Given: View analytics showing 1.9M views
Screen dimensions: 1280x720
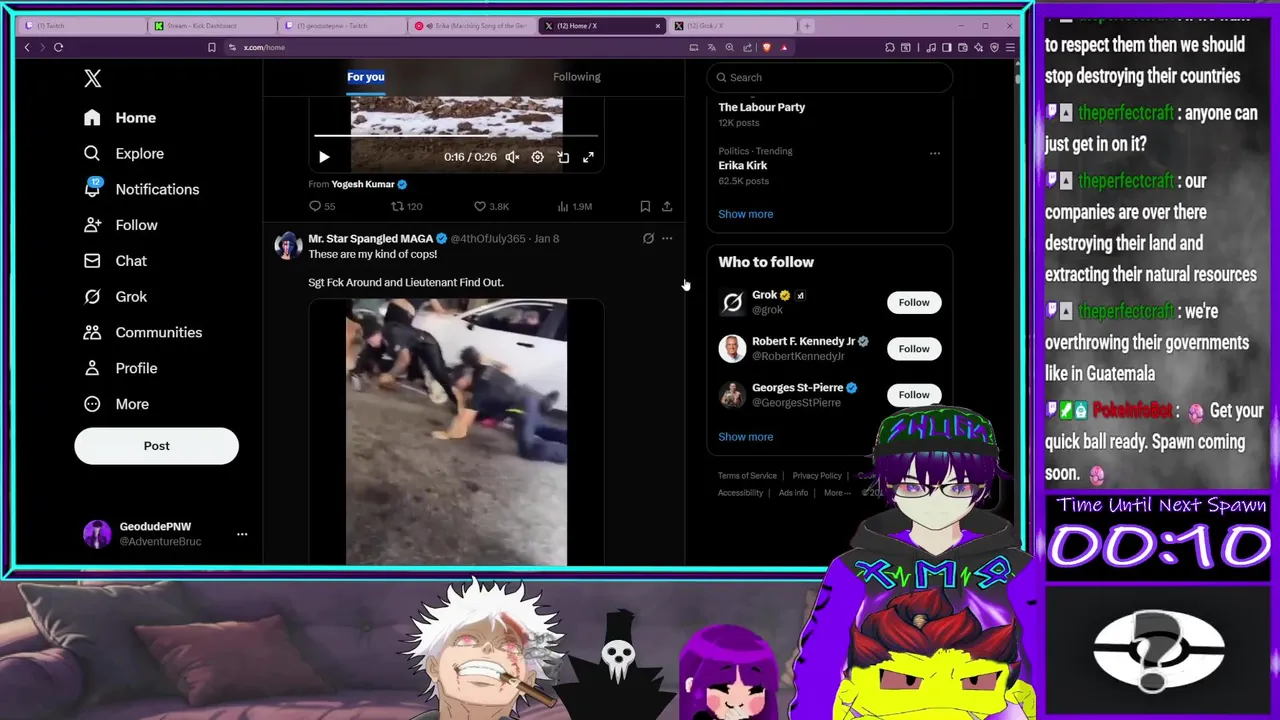Looking at the screenshot, I should [574, 206].
